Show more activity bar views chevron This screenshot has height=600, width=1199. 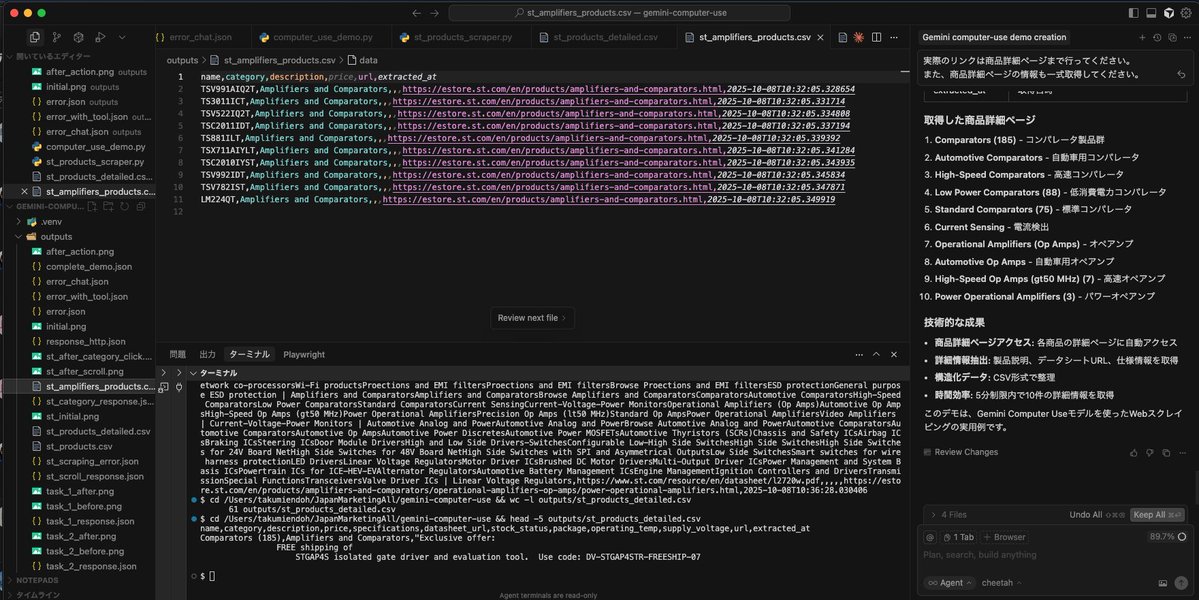click(x=122, y=37)
